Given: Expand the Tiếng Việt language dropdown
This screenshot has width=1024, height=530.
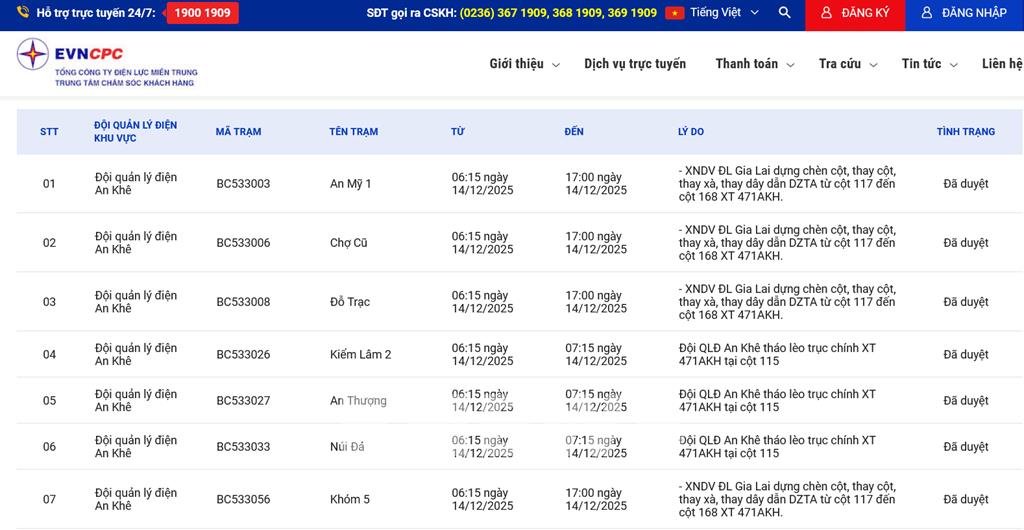Looking at the screenshot, I should (x=754, y=13).
